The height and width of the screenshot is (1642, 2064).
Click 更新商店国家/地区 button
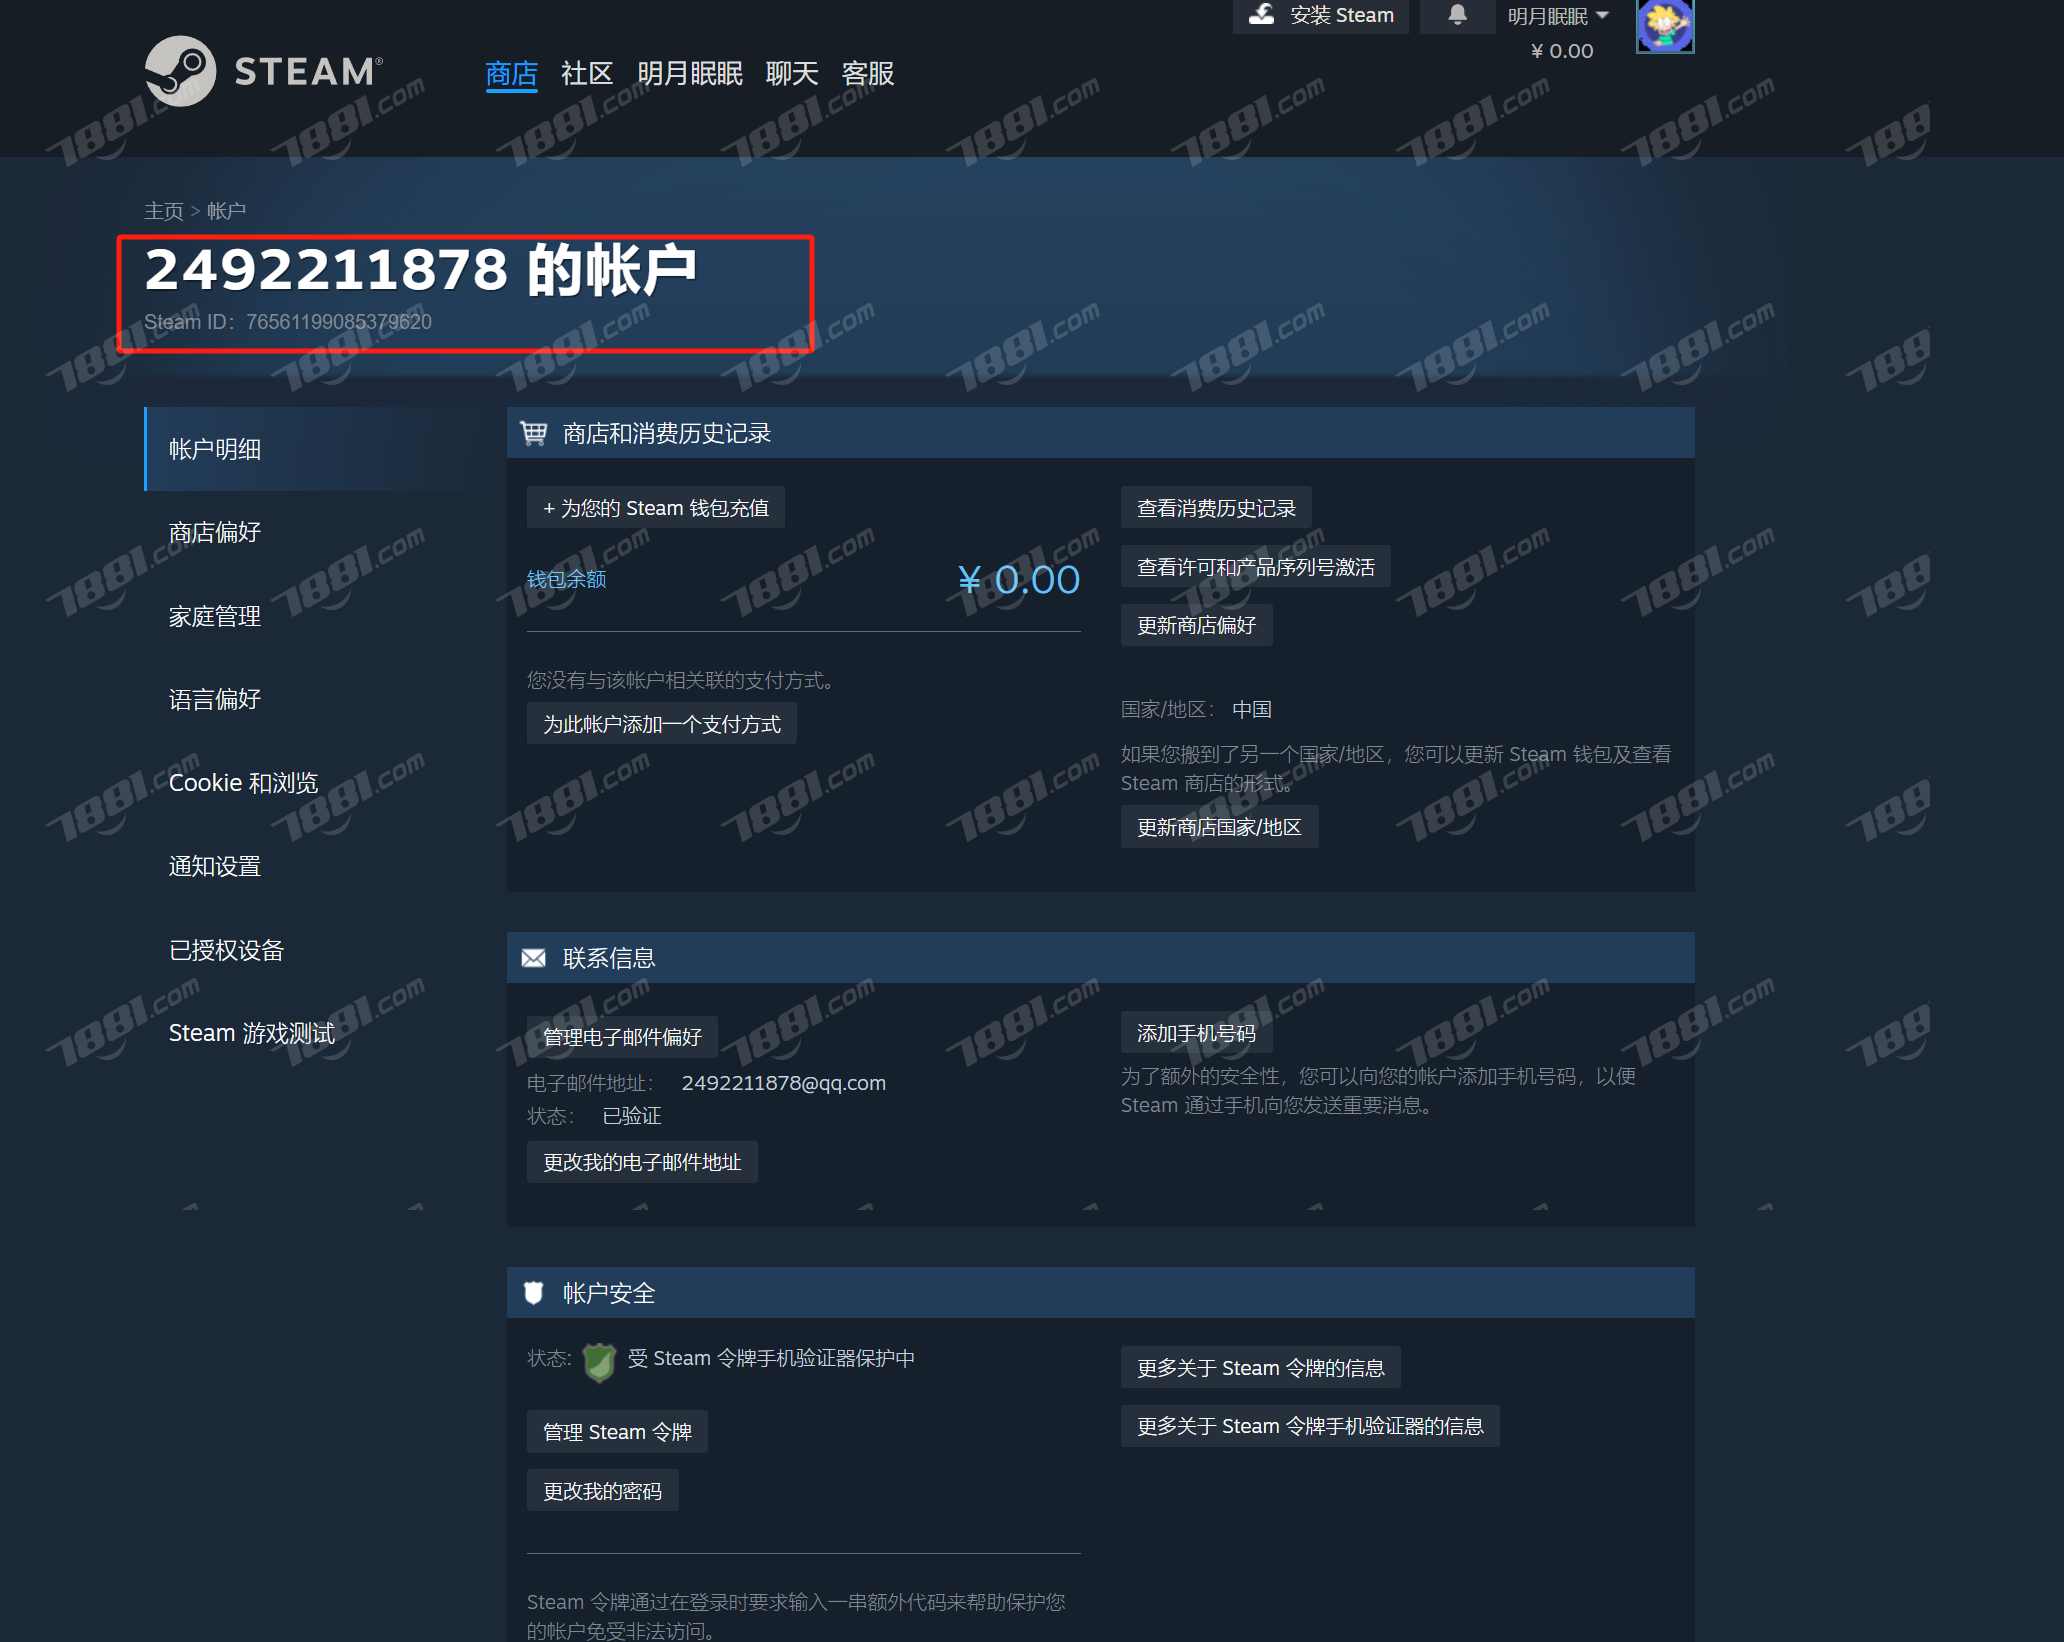(x=1220, y=827)
